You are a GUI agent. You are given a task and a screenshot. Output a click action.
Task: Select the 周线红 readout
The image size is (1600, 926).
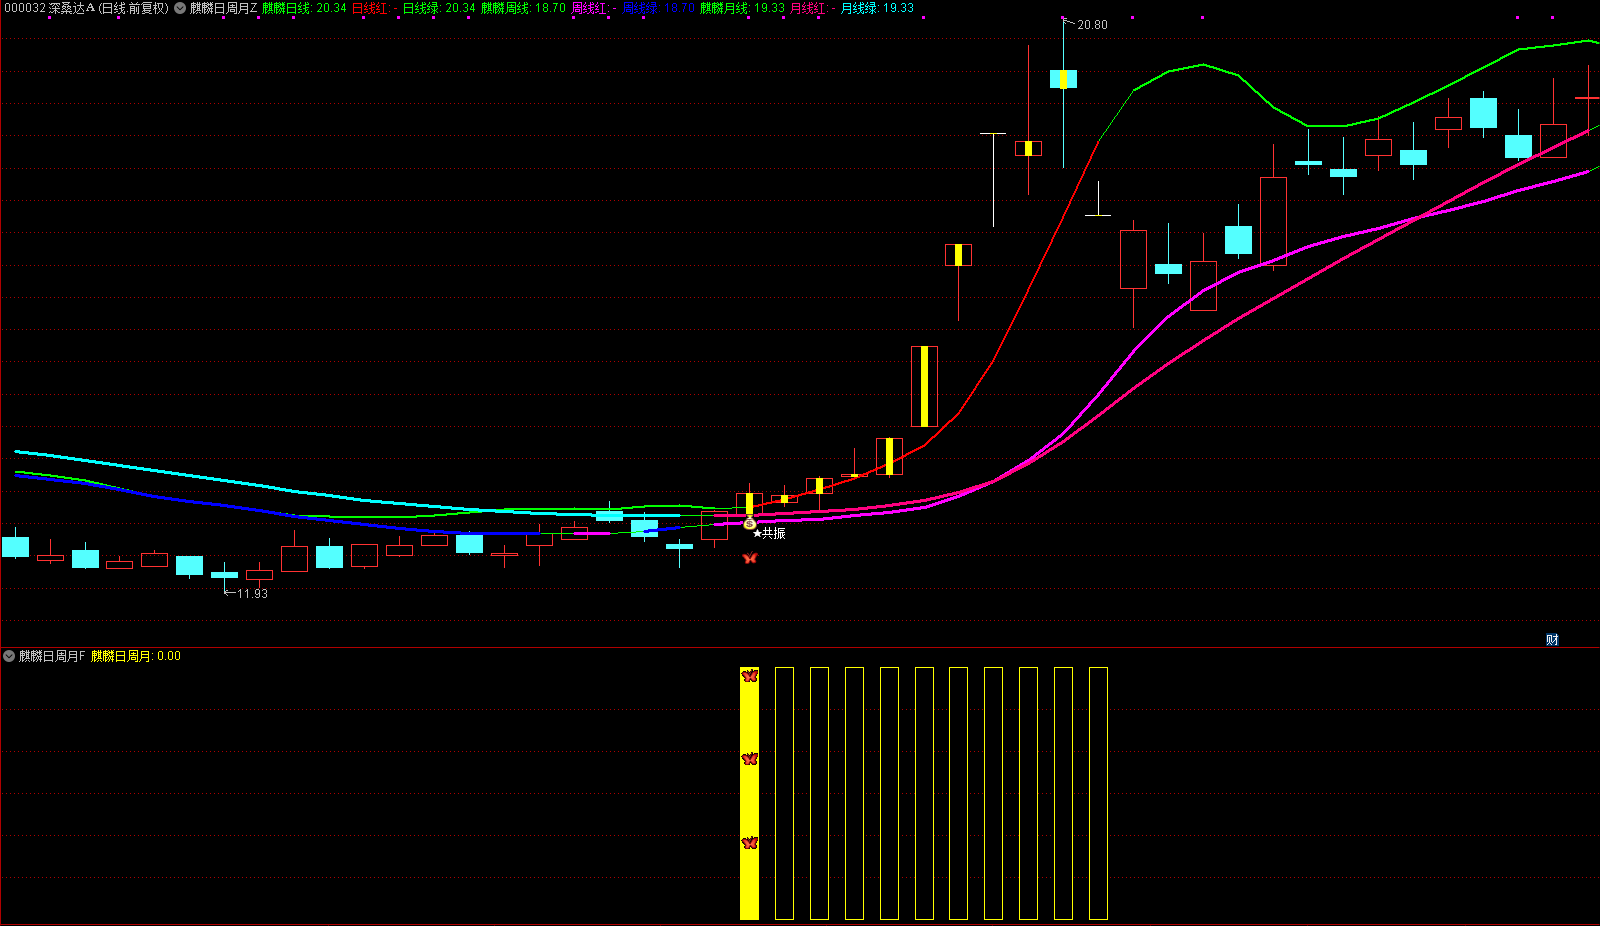point(594,8)
